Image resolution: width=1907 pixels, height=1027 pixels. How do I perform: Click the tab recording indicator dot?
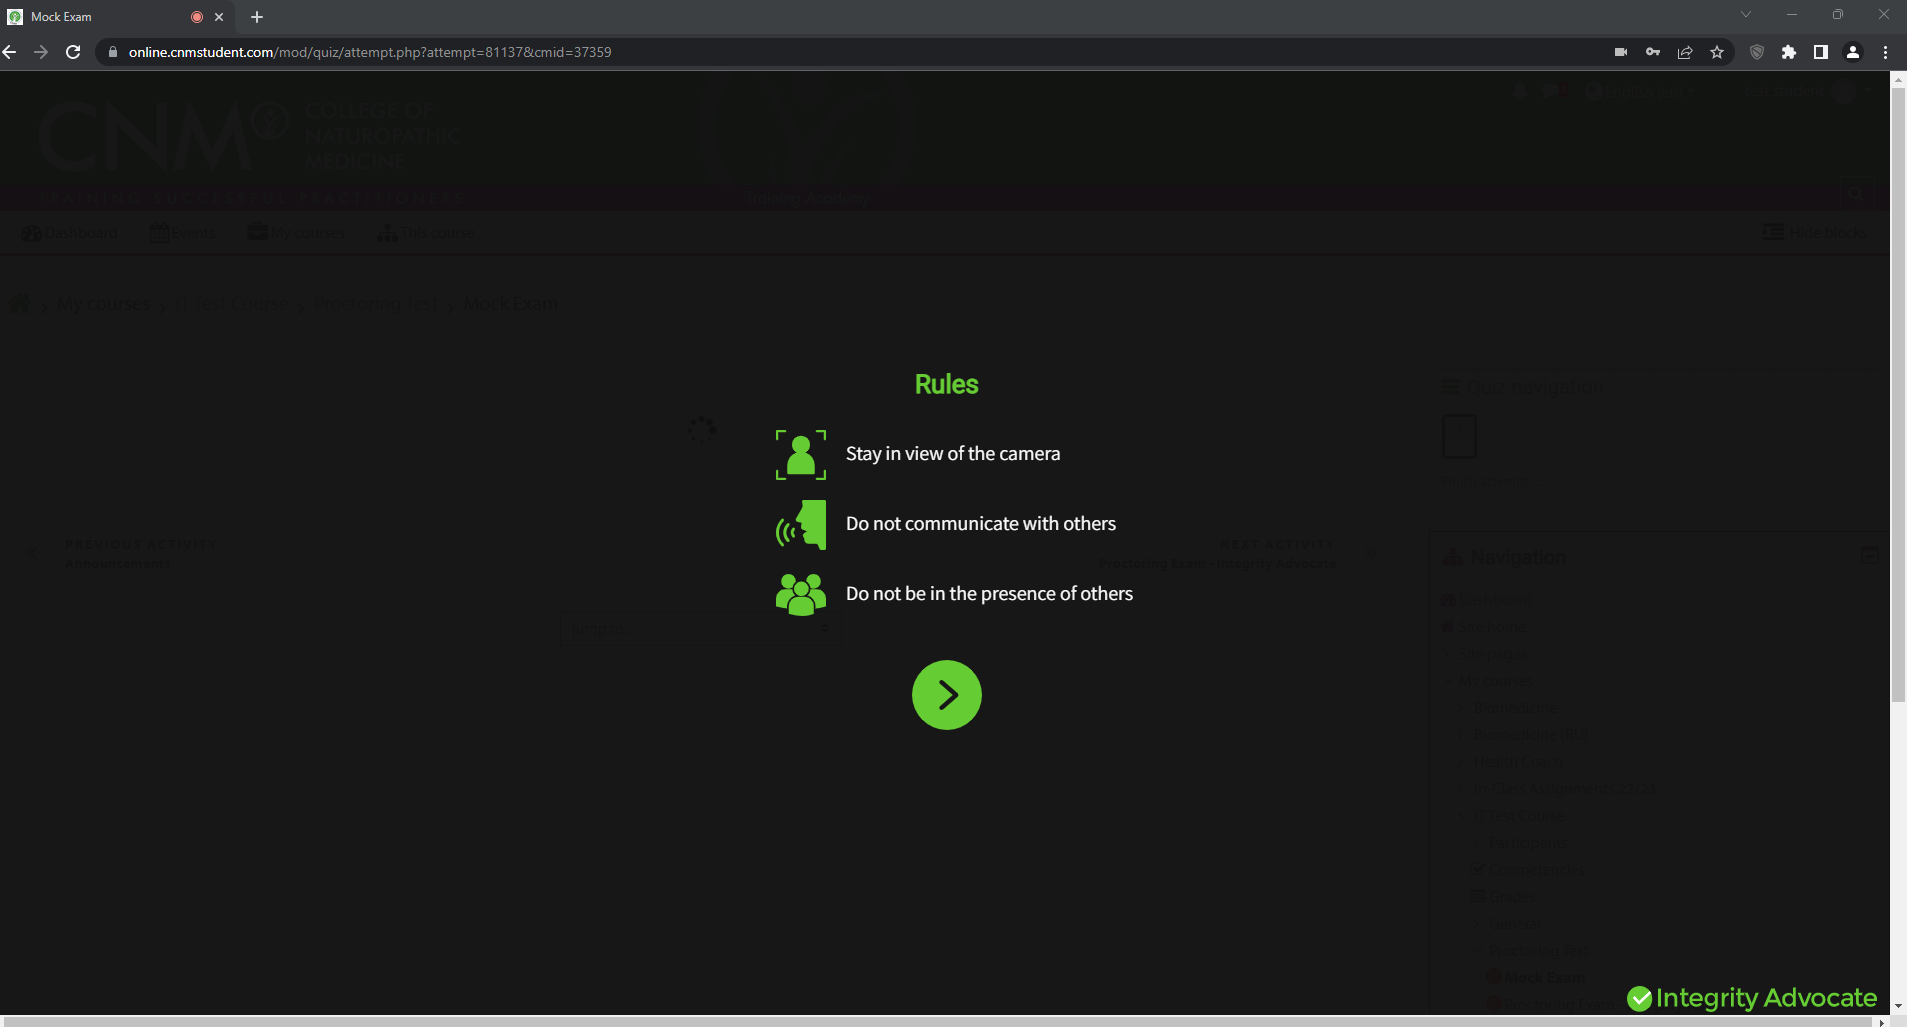[x=197, y=17]
